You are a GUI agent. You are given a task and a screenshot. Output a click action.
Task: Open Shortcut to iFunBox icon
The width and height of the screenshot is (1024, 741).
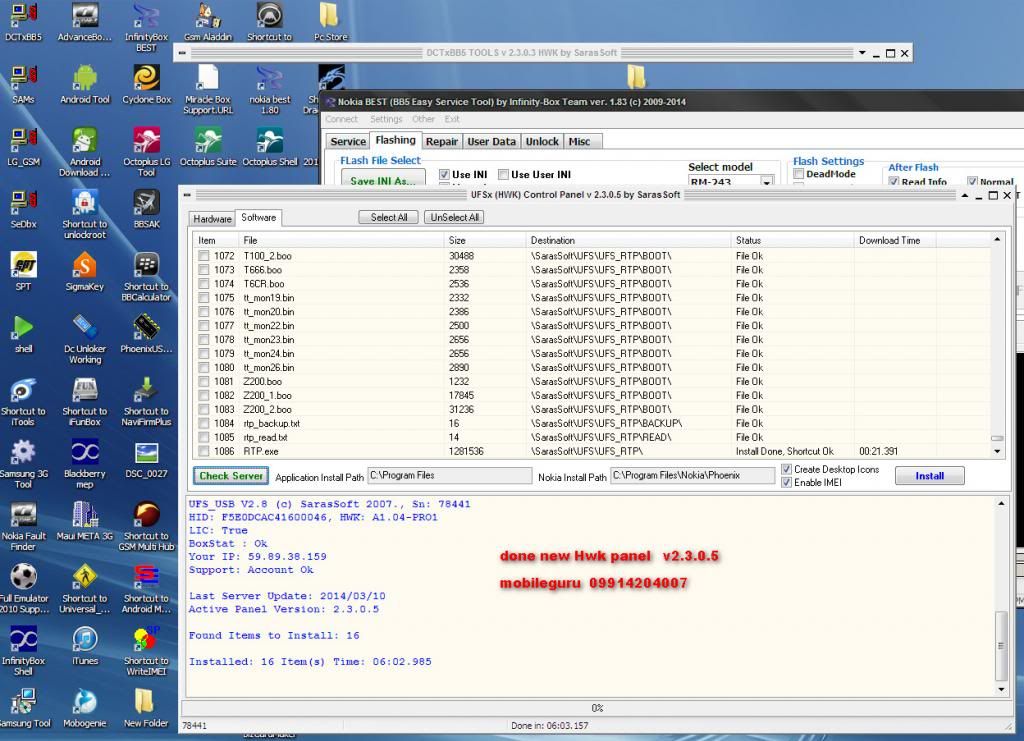[x=85, y=402]
